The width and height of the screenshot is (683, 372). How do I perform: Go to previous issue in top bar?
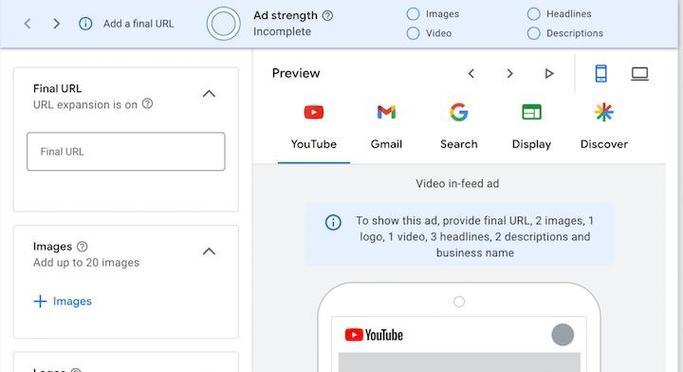pyautogui.click(x=27, y=24)
